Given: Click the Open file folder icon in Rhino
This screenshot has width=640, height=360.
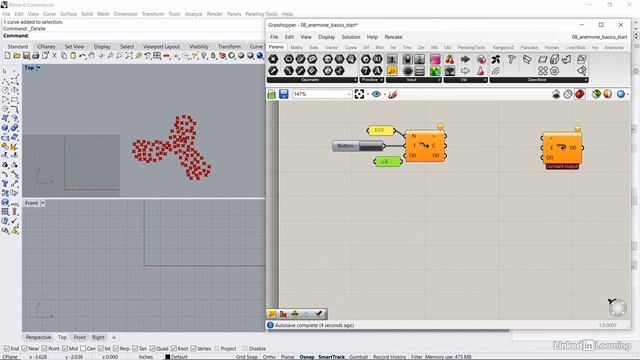Looking at the screenshot, I should (17, 56).
